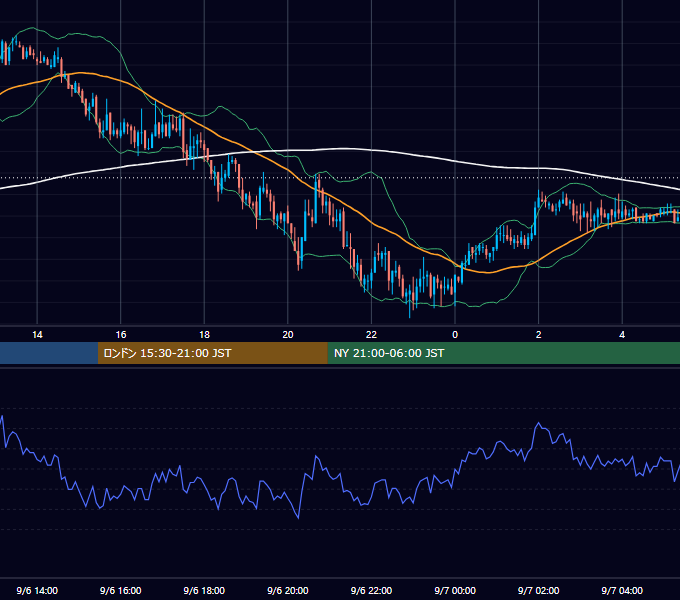The width and height of the screenshot is (680, 600).
Task: Click the 9/7 02:00 date label
Action: point(539,590)
